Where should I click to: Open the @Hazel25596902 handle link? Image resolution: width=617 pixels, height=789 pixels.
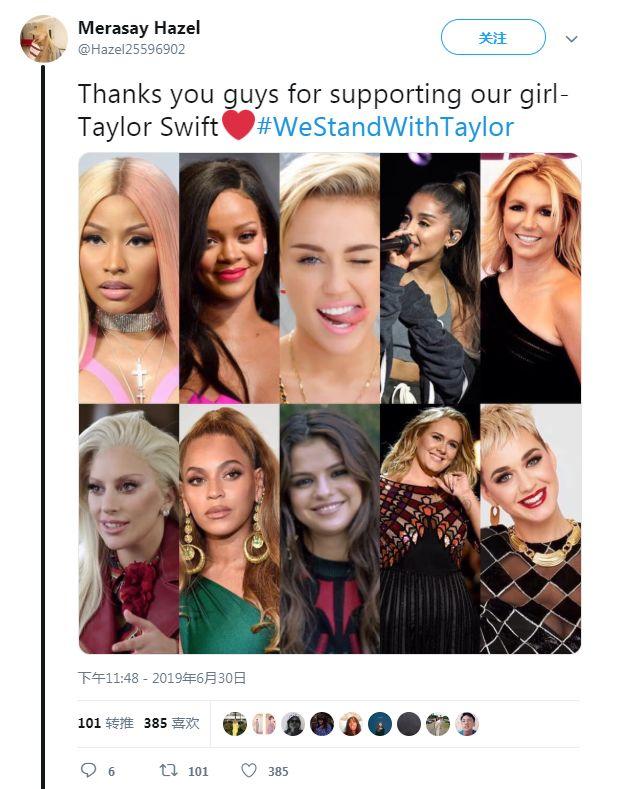pos(131,49)
